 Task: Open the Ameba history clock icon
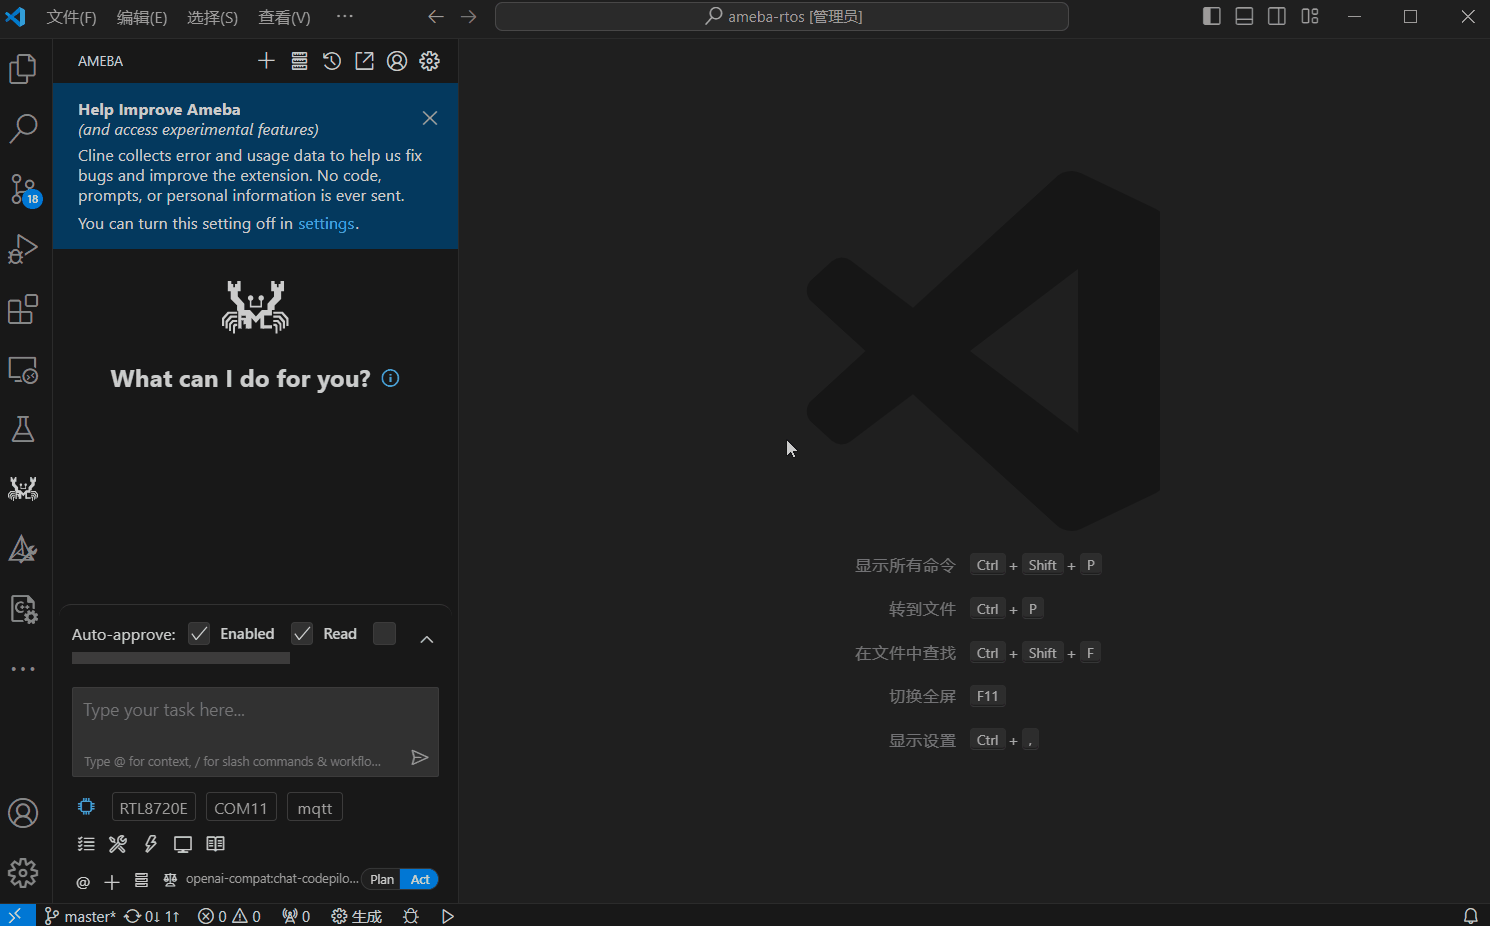pos(332,61)
